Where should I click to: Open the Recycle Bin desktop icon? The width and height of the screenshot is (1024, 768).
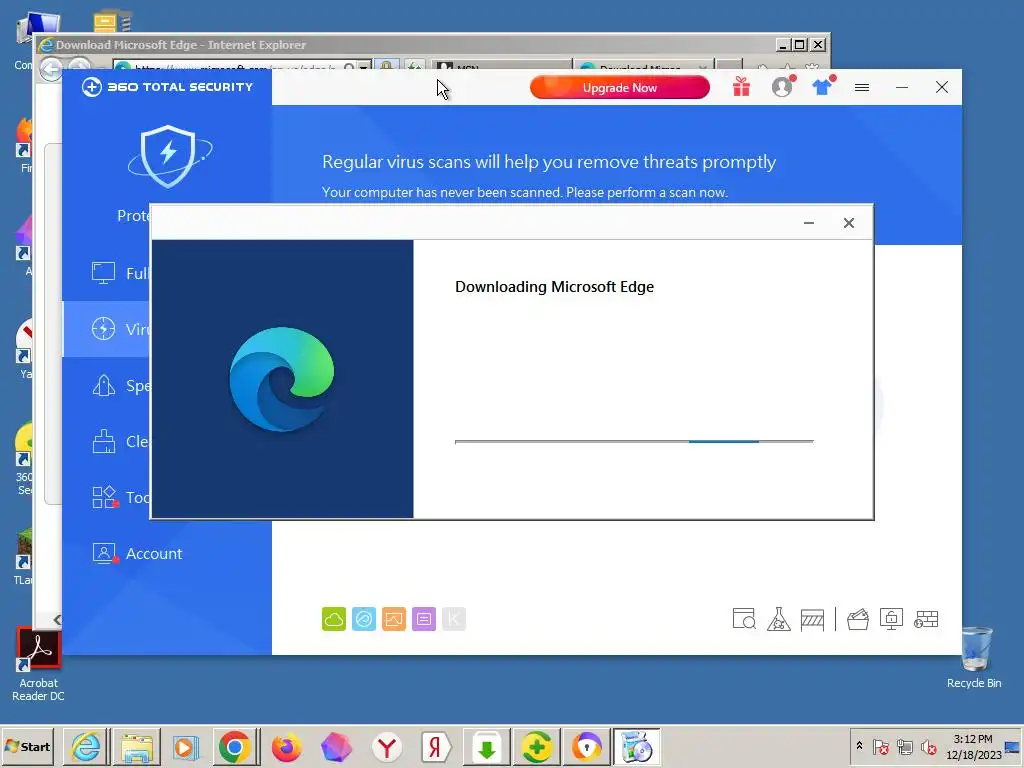point(974,657)
